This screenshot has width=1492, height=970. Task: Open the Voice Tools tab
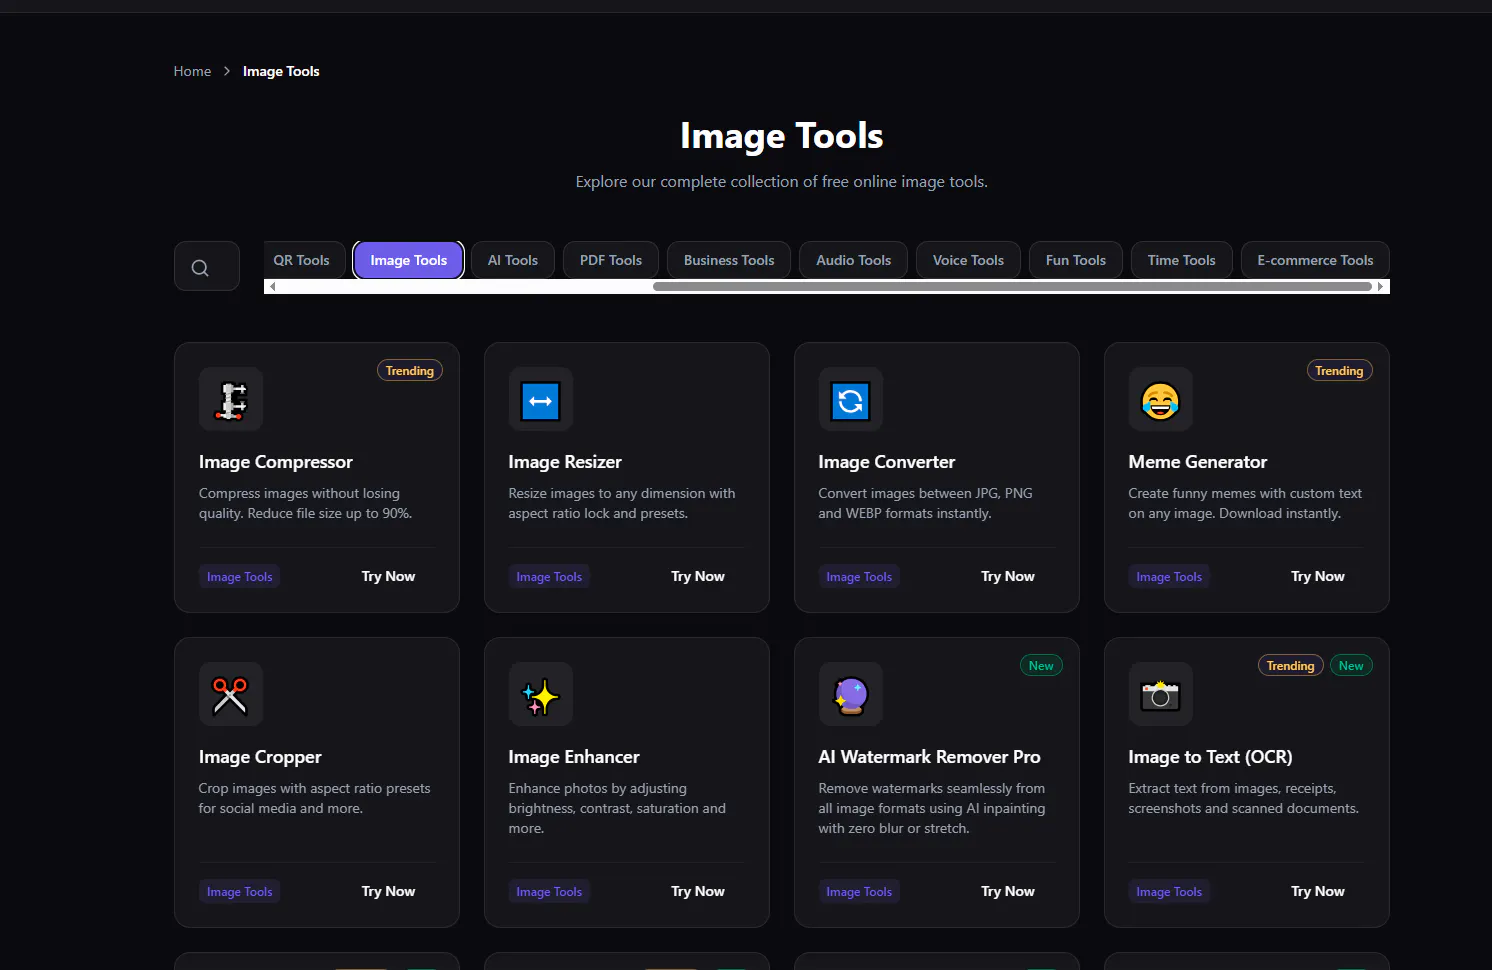click(x=968, y=260)
